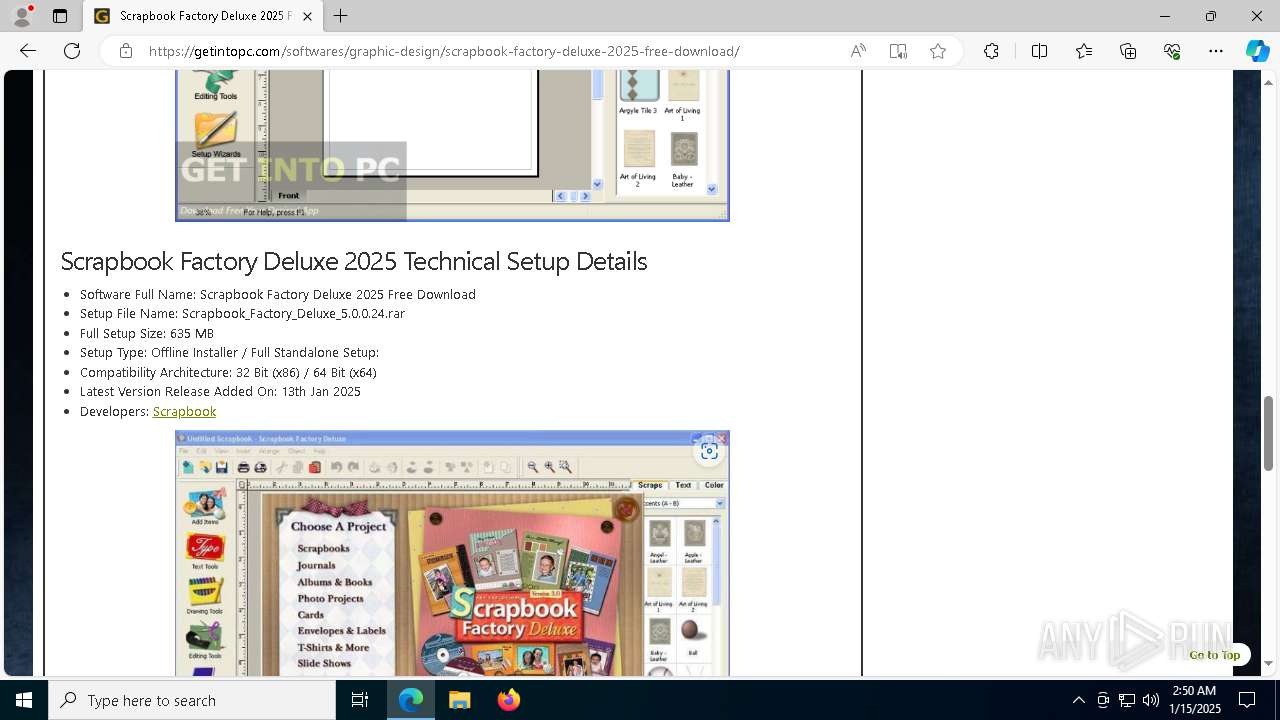Refresh the current page

coord(72,51)
